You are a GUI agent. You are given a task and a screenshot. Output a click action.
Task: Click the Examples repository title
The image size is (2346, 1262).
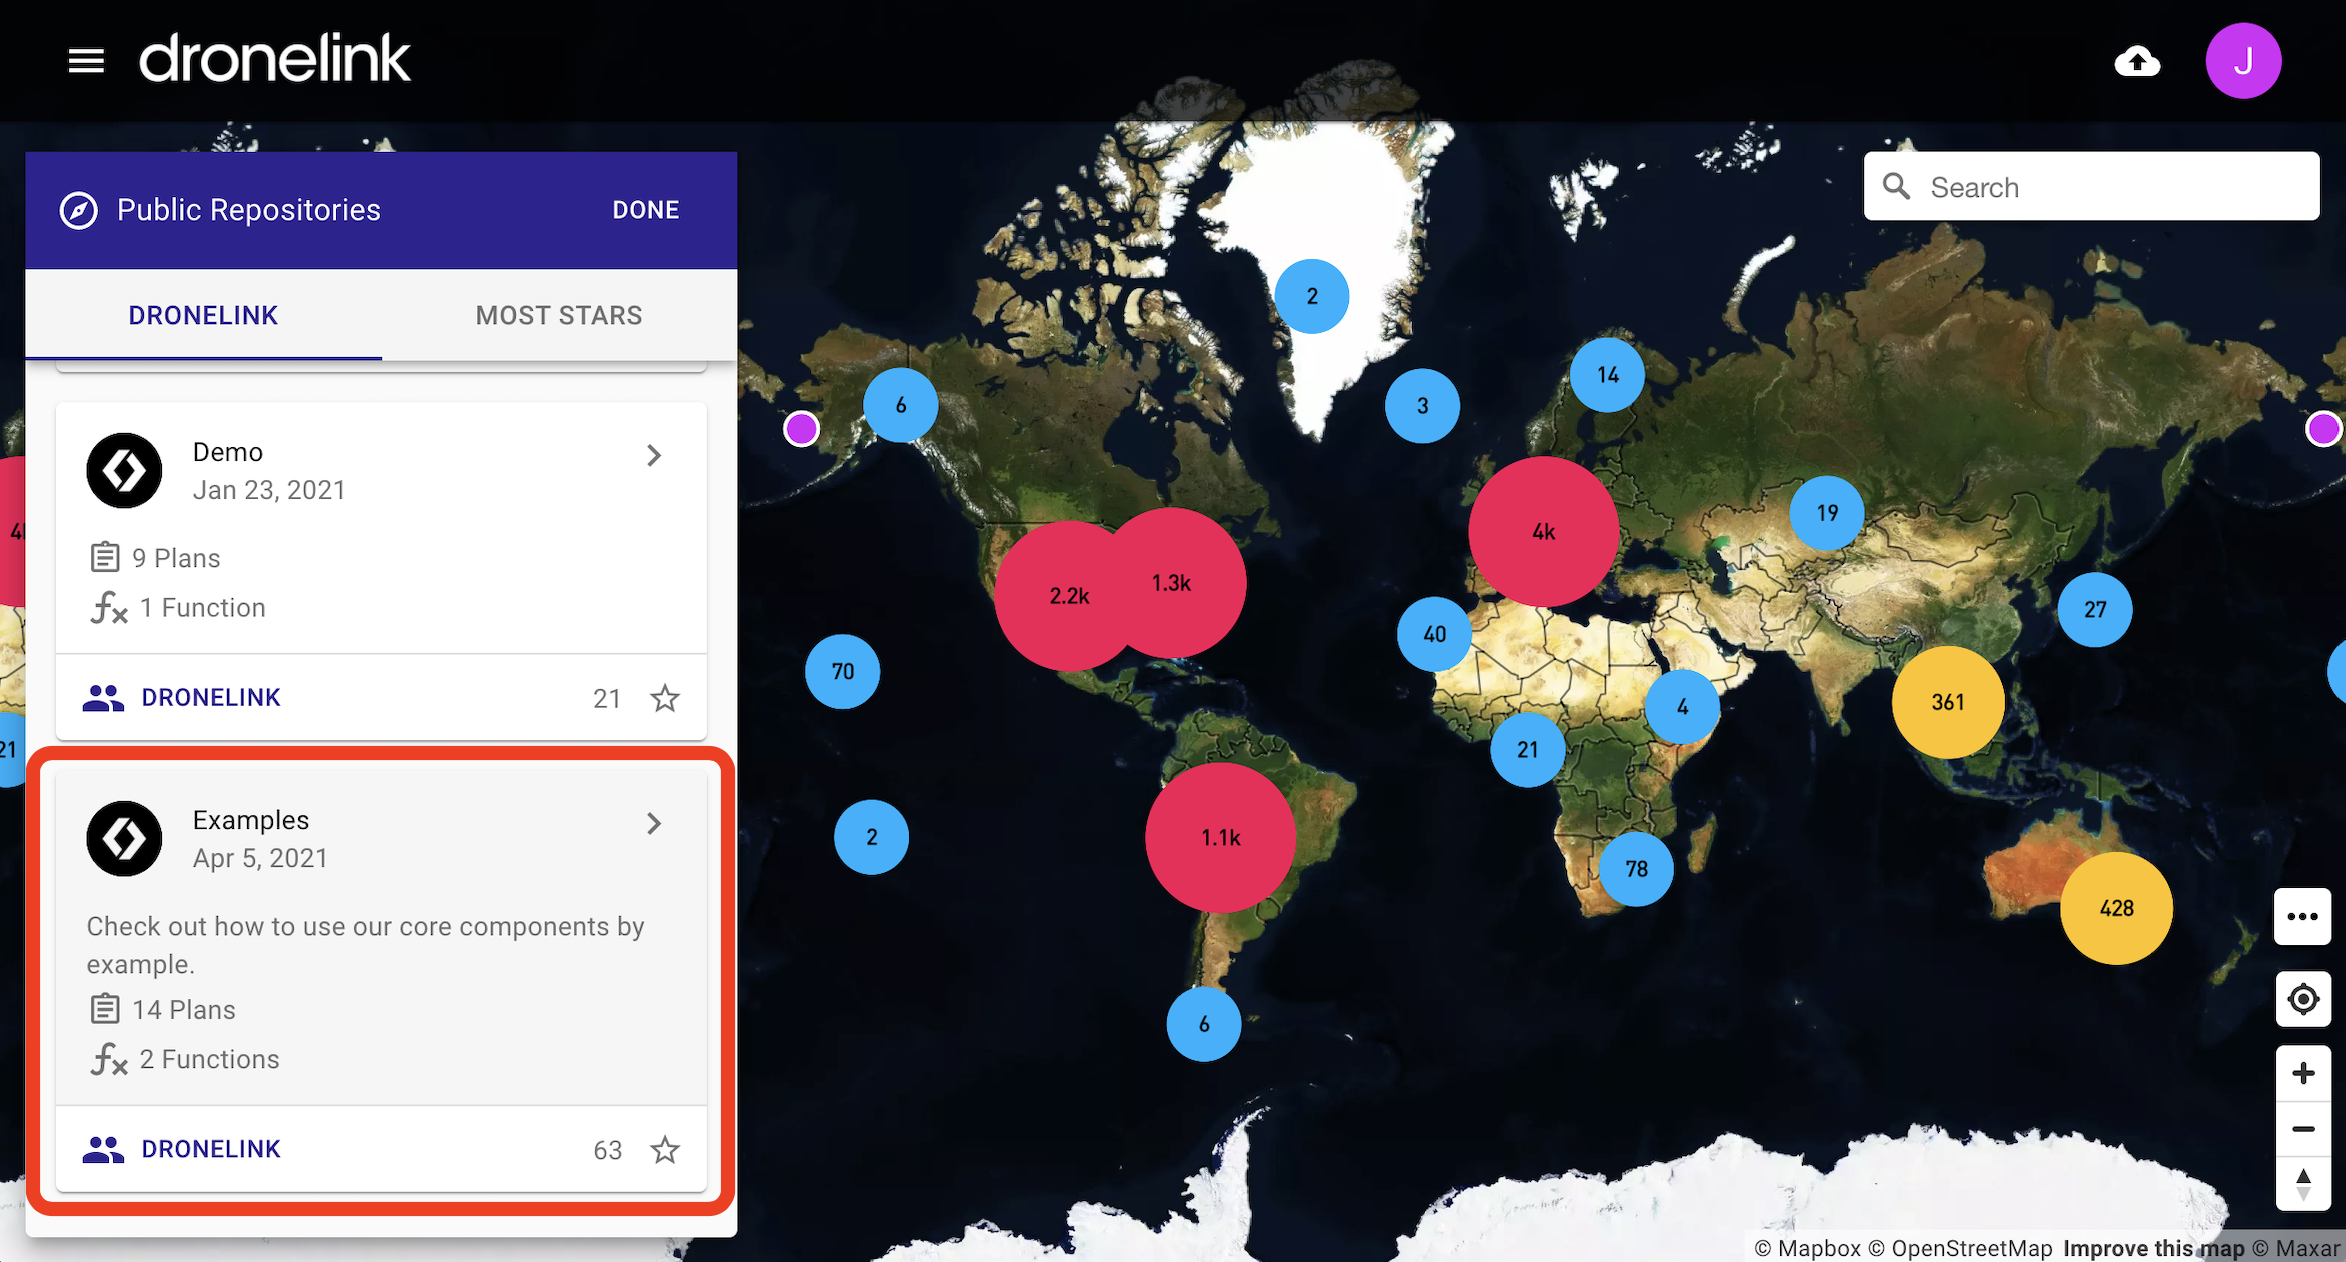click(251, 820)
